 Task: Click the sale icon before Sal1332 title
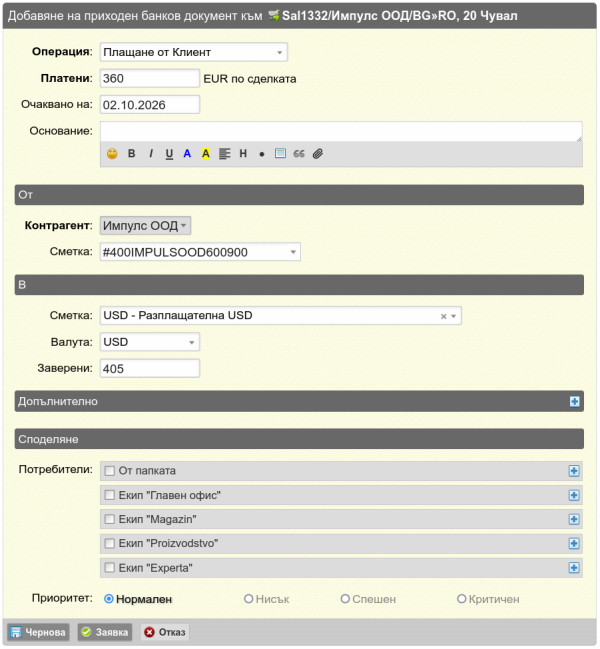point(274,16)
